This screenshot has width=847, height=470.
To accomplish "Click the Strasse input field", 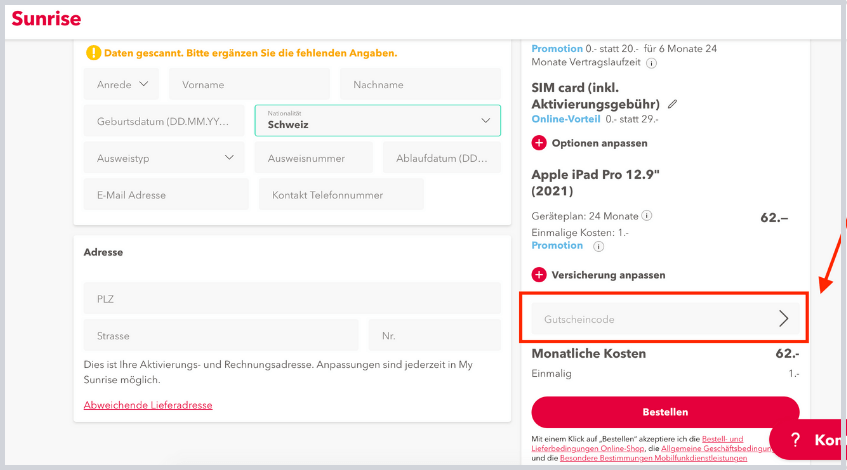I will pos(221,335).
